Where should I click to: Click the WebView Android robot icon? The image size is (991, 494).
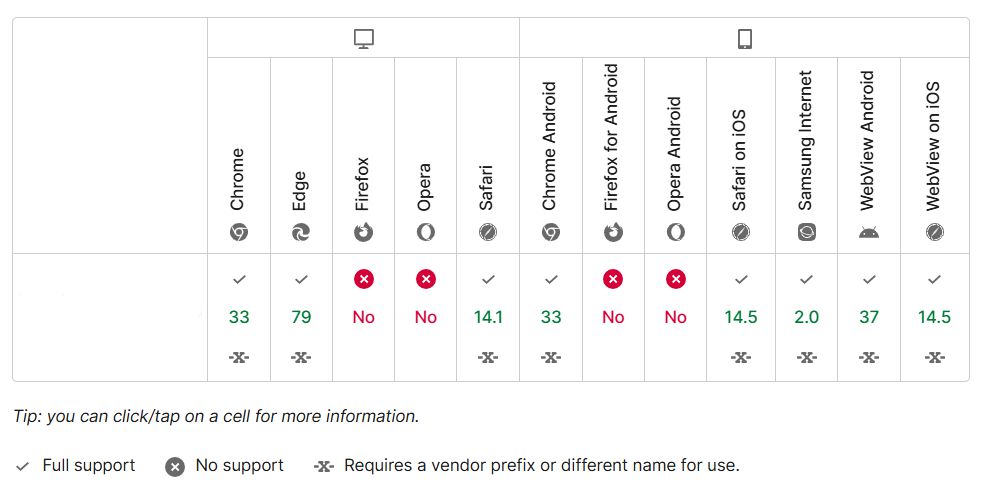click(869, 232)
